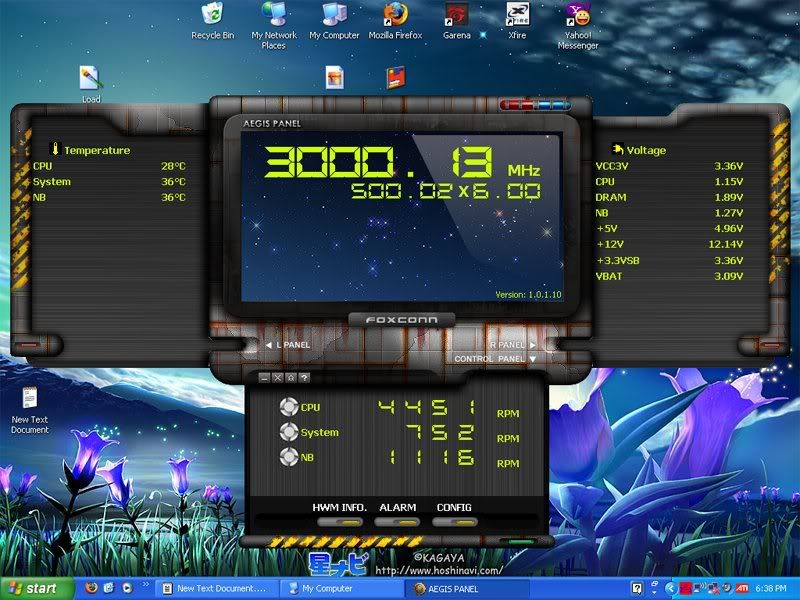Switch to the ALARM section

pos(398,508)
